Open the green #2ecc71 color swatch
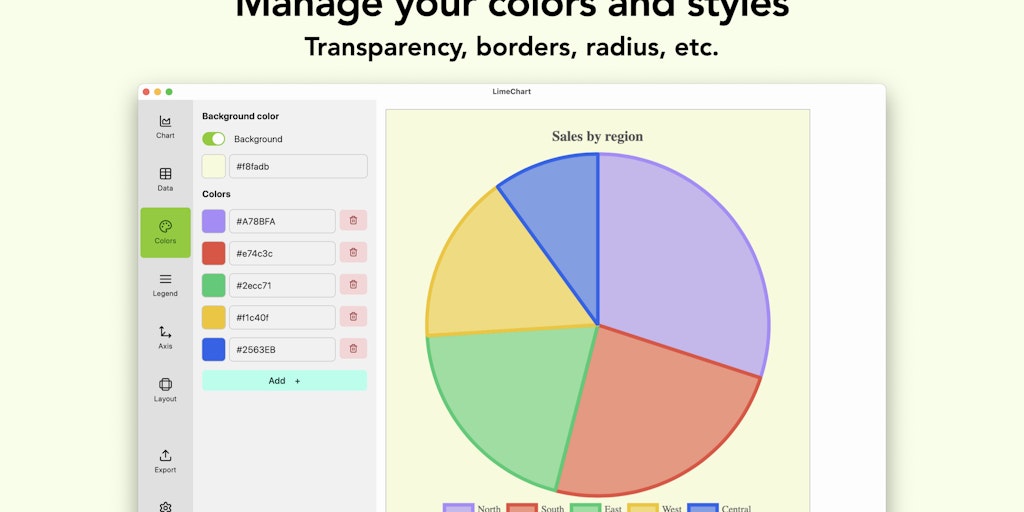 (214, 285)
